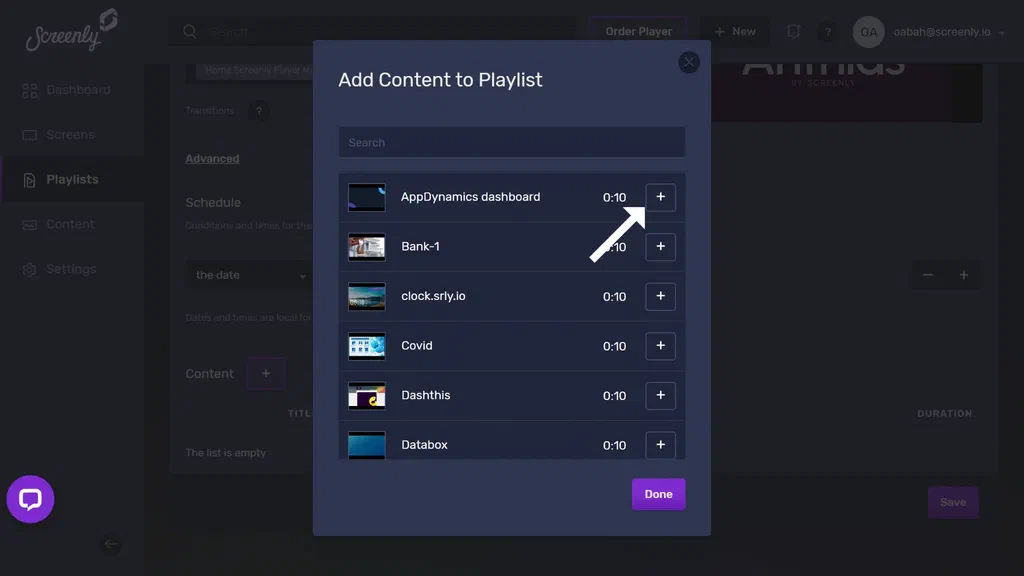Screen dimensions: 1024x576
Task: Select the Covid thumbnail
Action: coord(366,346)
